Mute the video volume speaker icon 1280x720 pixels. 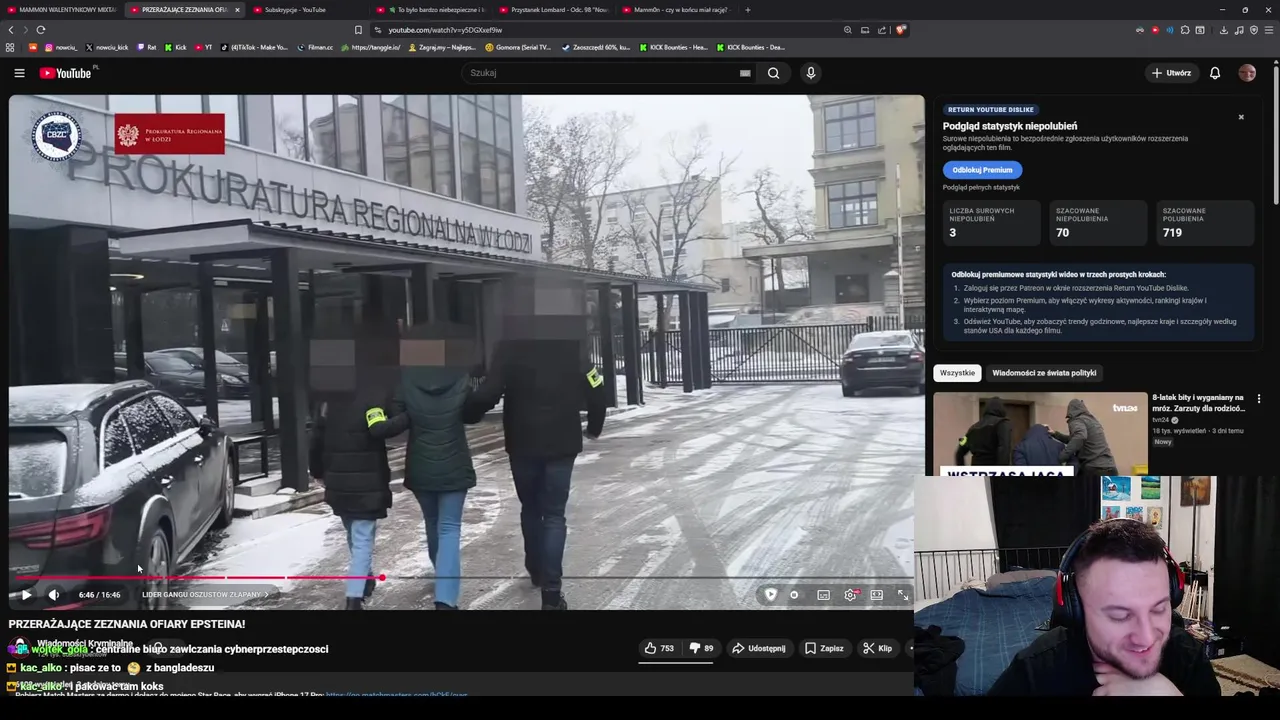coord(54,595)
